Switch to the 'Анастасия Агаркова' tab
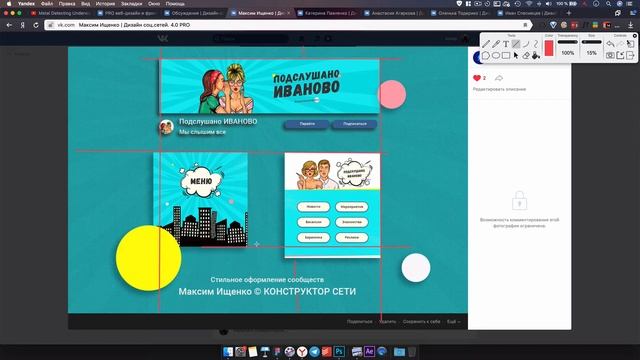Image resolution: width=640 pixels, height=360 pixels. pyautogui.click(x=394, y=13)
